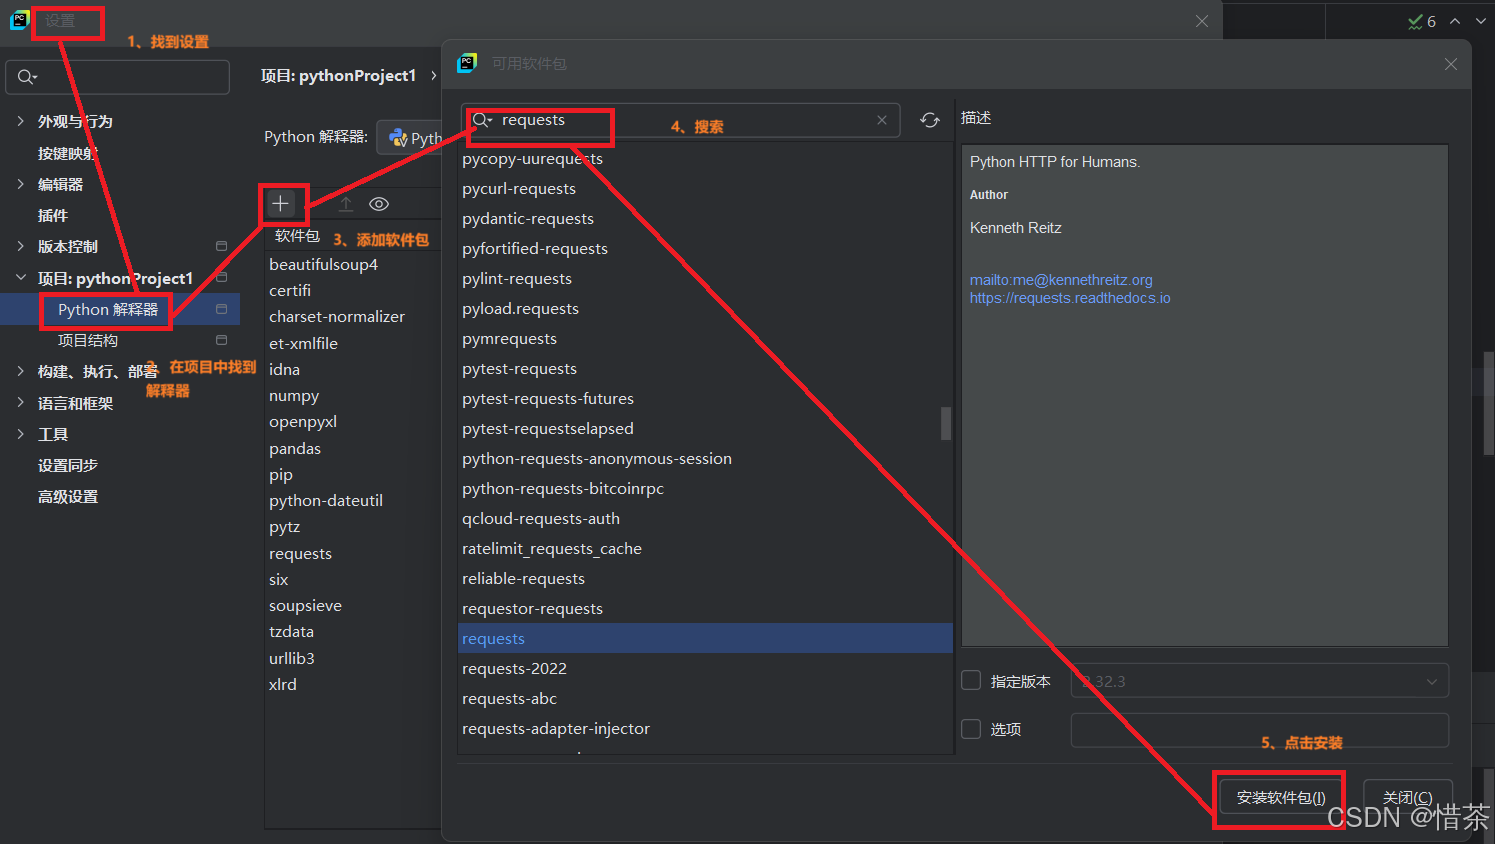
Task: Toggle the show early releases eye icon
Action: tap(379, 204)
